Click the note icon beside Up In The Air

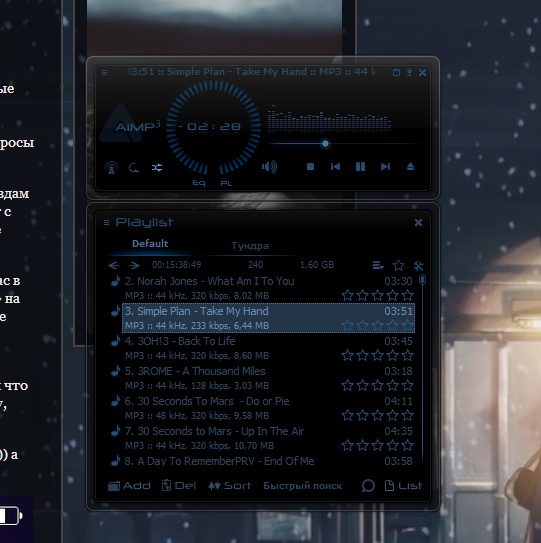click(x=115, y=430)
